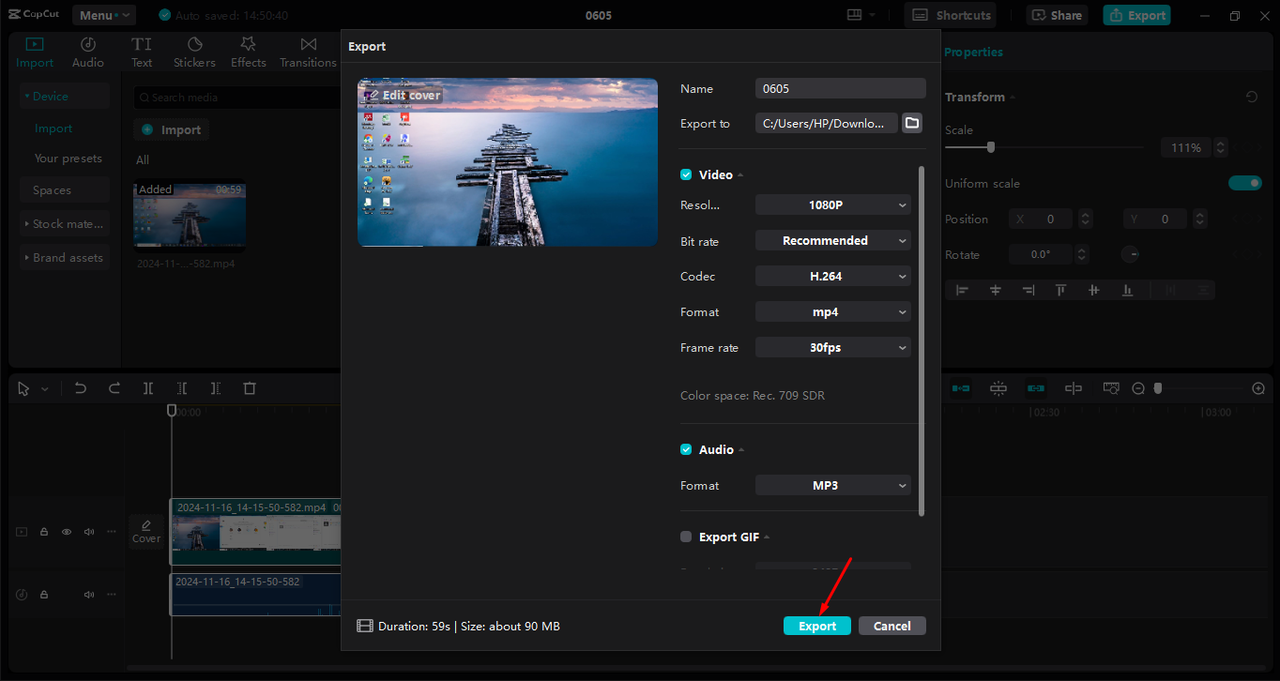The width and height of the screenshot is (1280, 681).
Task: Switch to the Text tab
Action: [142, 52]
